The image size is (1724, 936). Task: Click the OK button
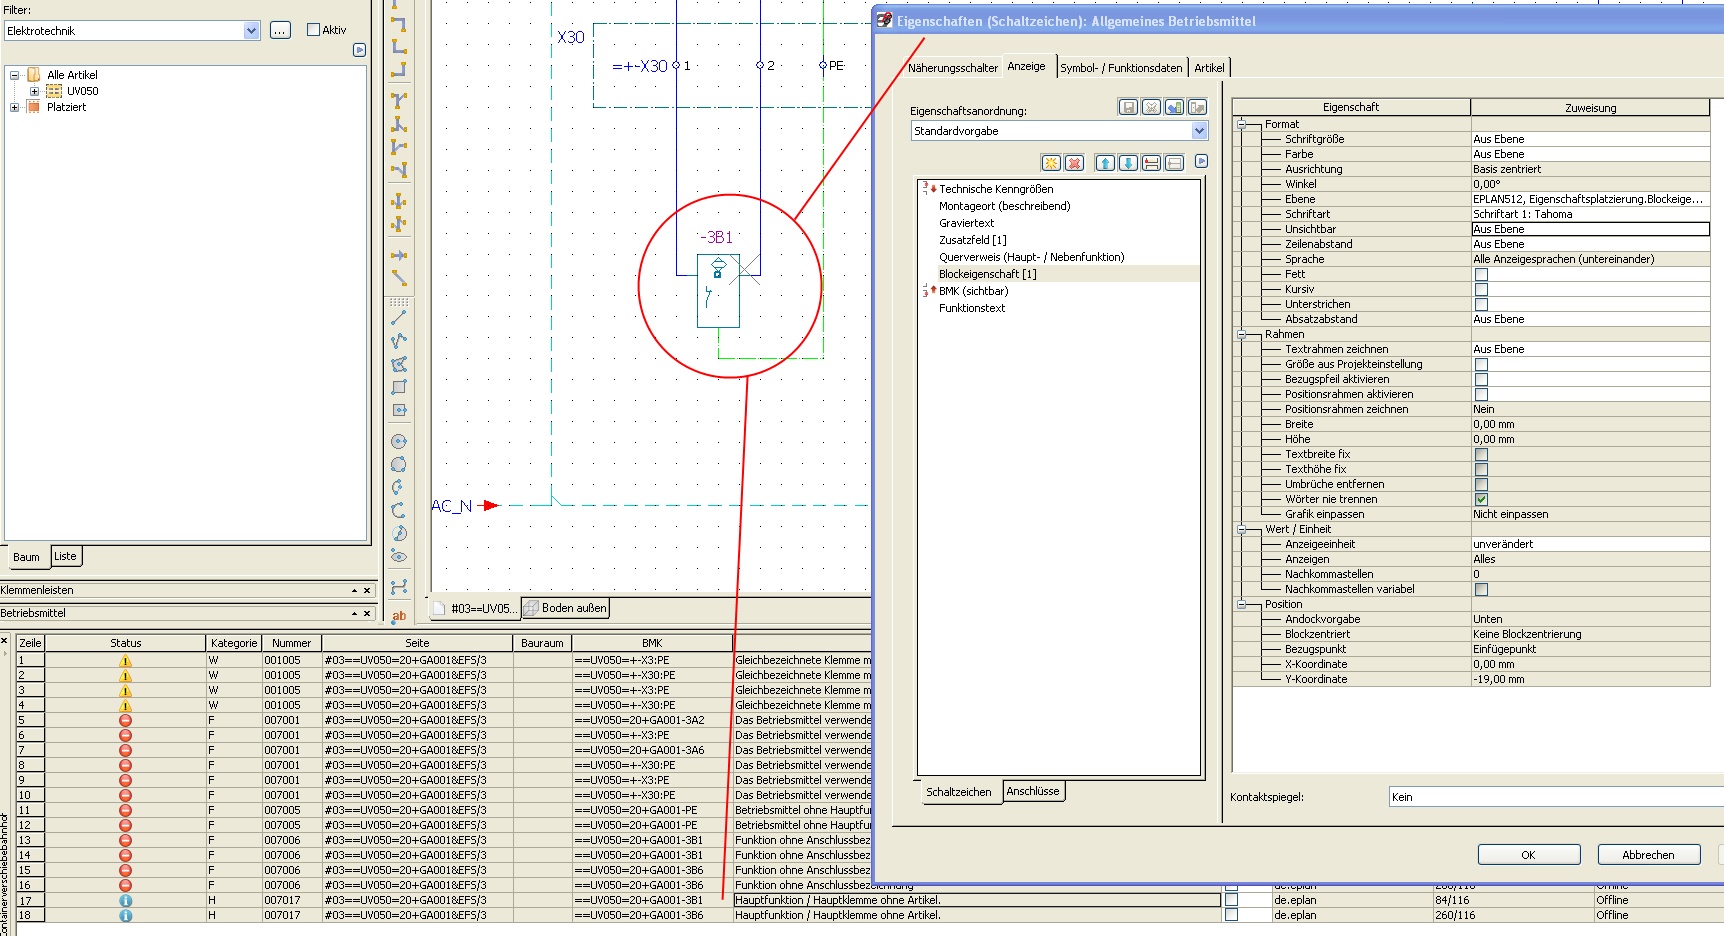[1528, 855]
